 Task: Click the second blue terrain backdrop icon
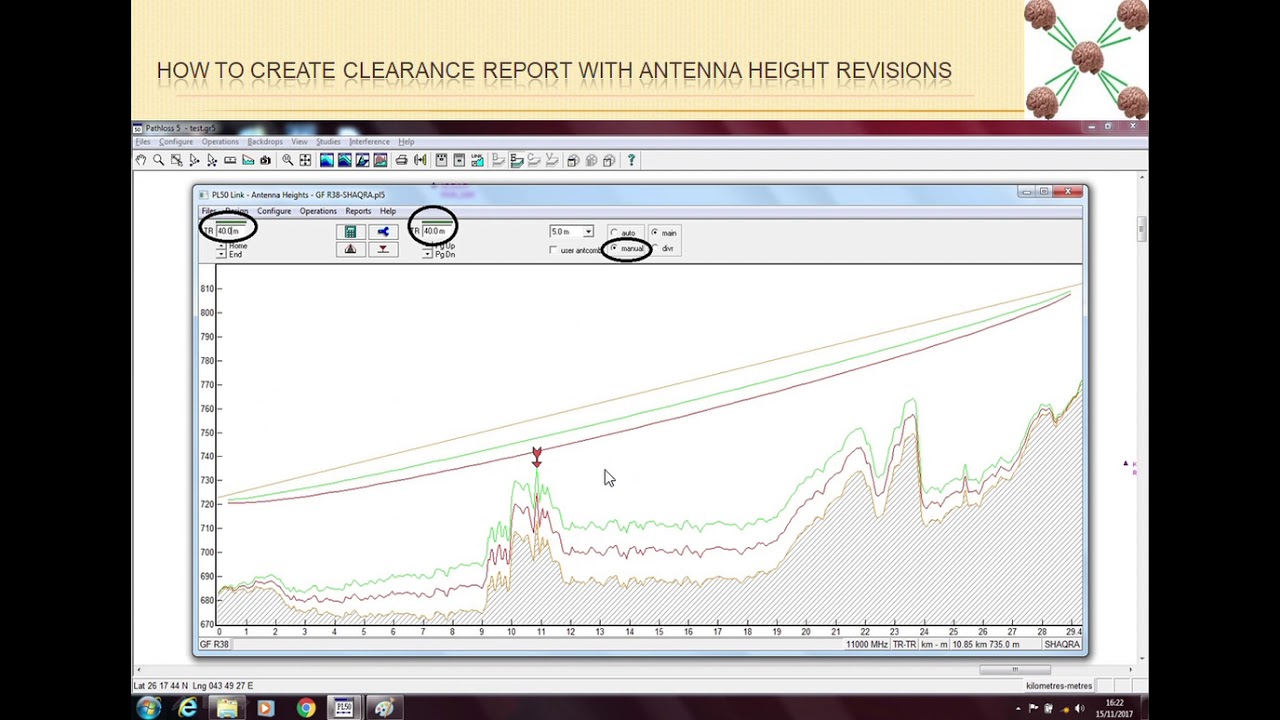click(344, 160)
